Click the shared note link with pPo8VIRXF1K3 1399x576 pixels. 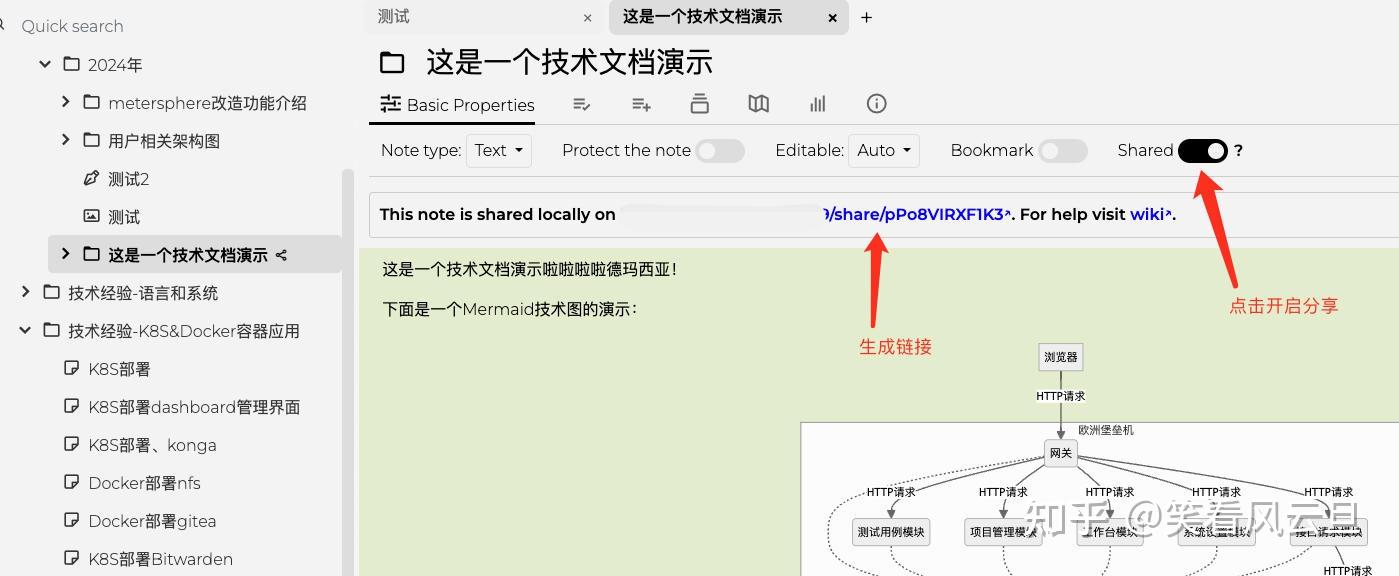916,214
